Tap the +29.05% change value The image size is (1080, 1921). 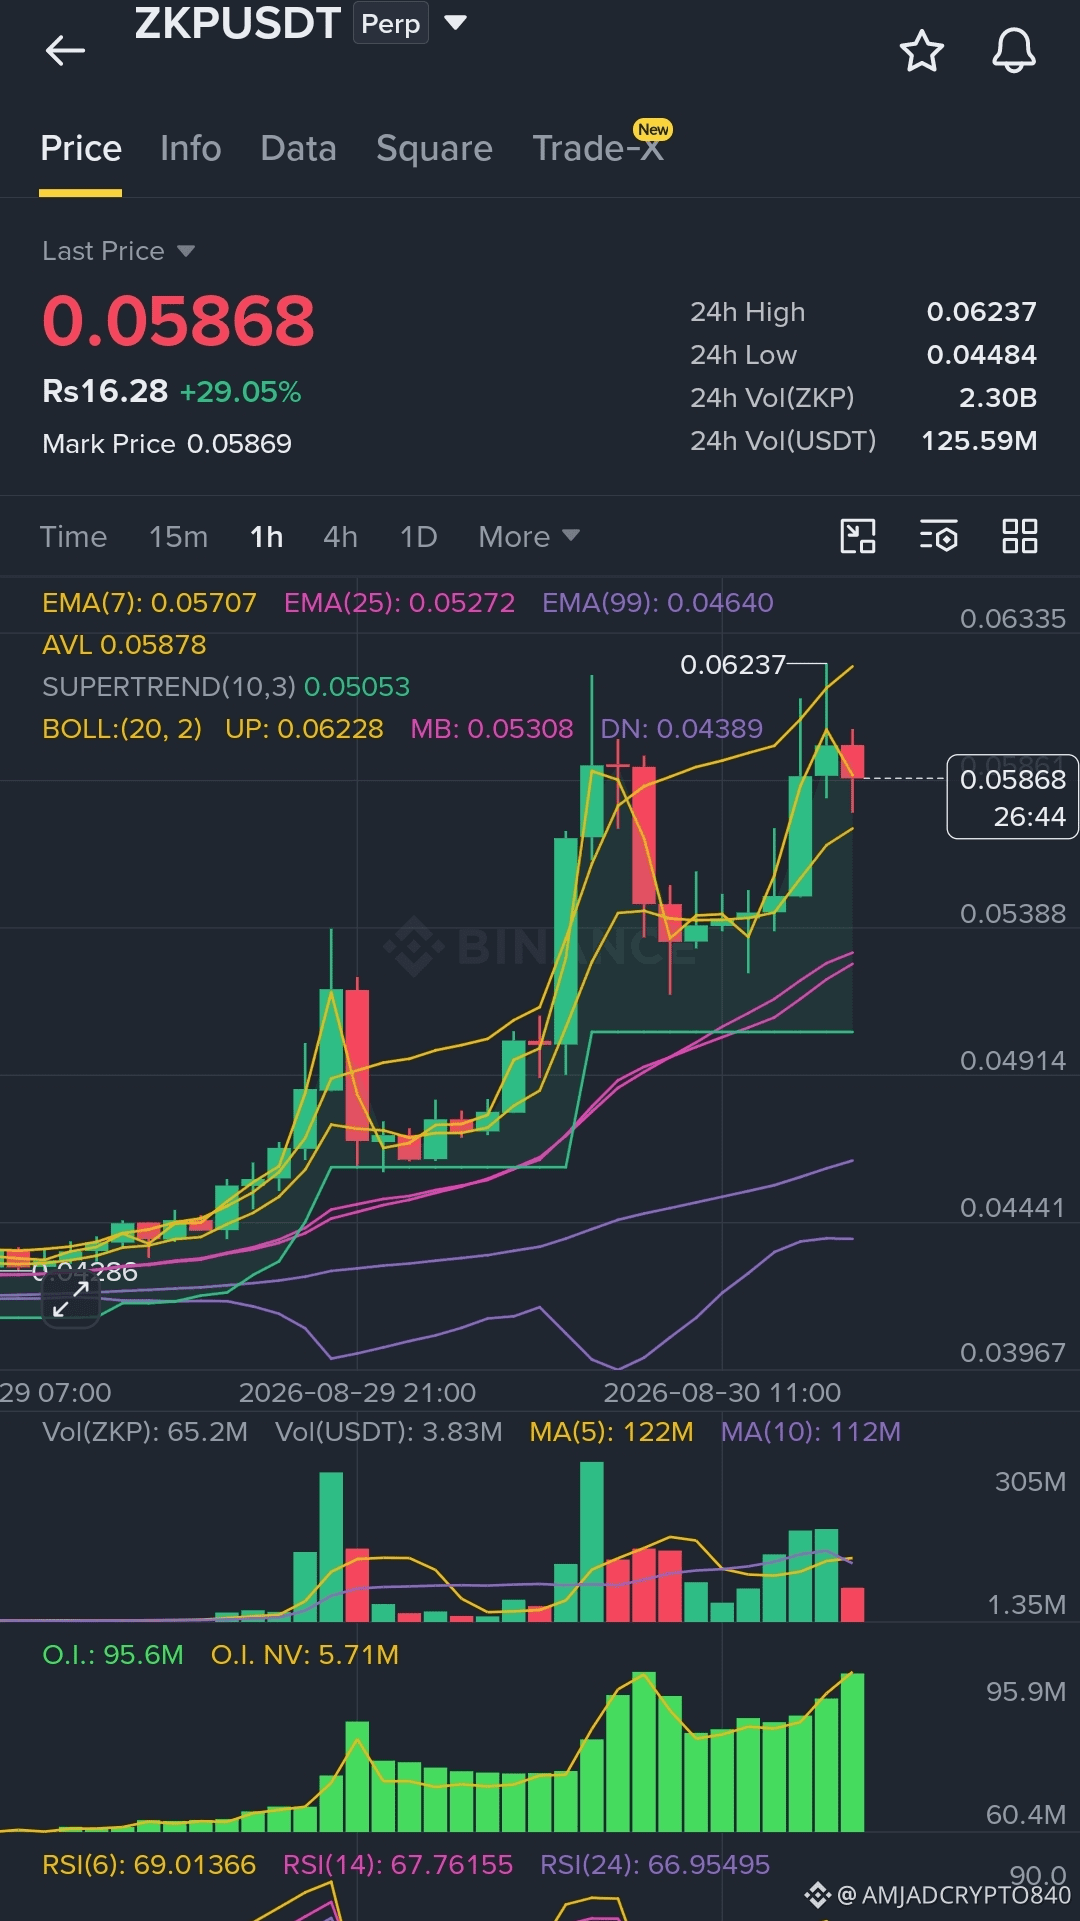[240, 392]
